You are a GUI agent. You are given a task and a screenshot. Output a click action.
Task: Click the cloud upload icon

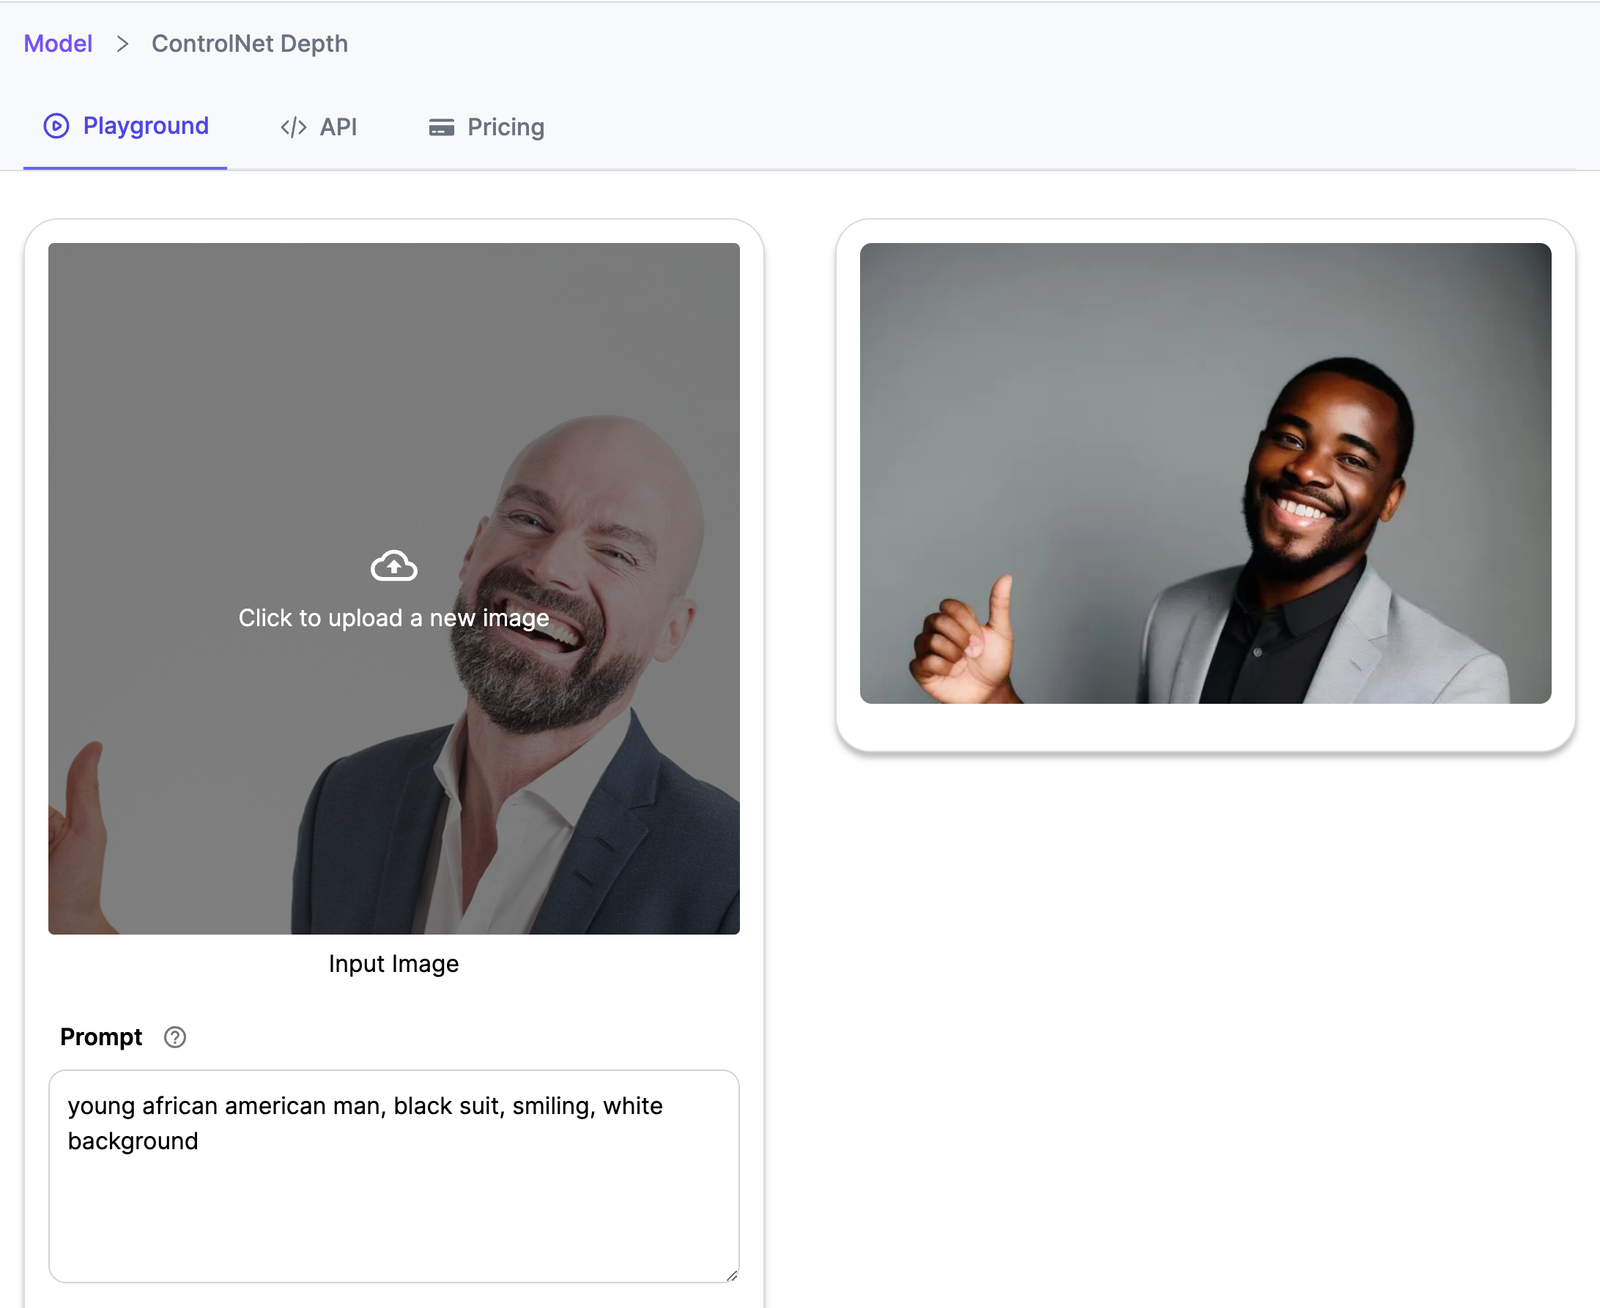pos(394,566)
